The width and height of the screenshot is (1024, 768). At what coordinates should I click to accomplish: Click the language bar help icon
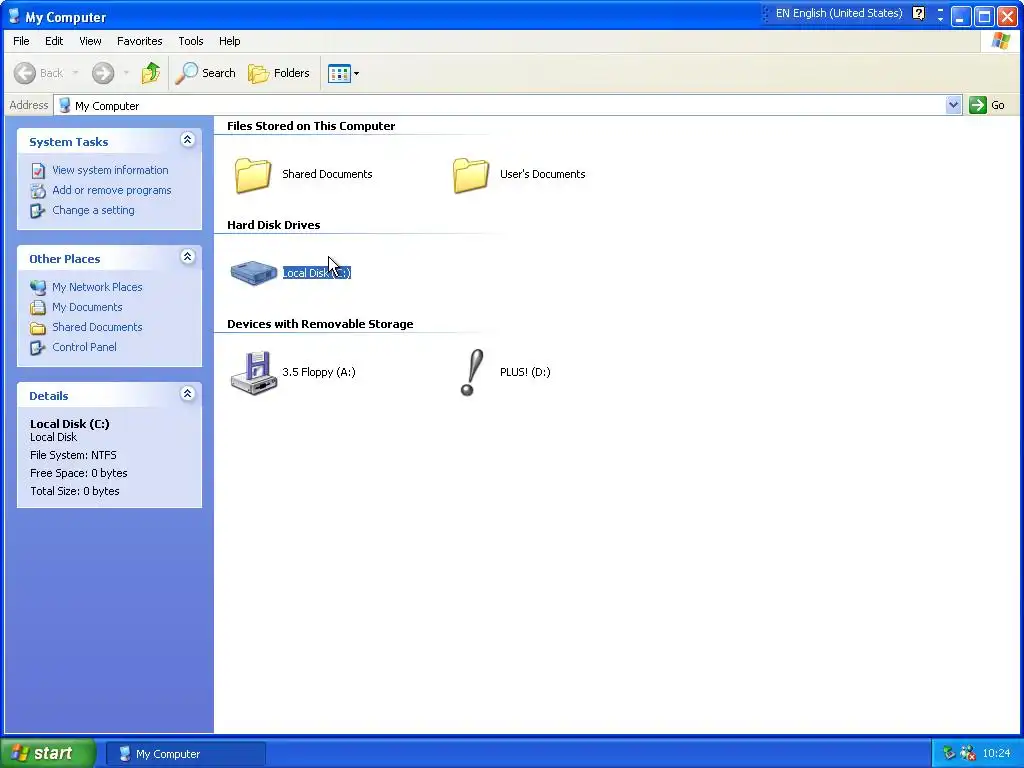pyautogui.click(x=918, y=14)
